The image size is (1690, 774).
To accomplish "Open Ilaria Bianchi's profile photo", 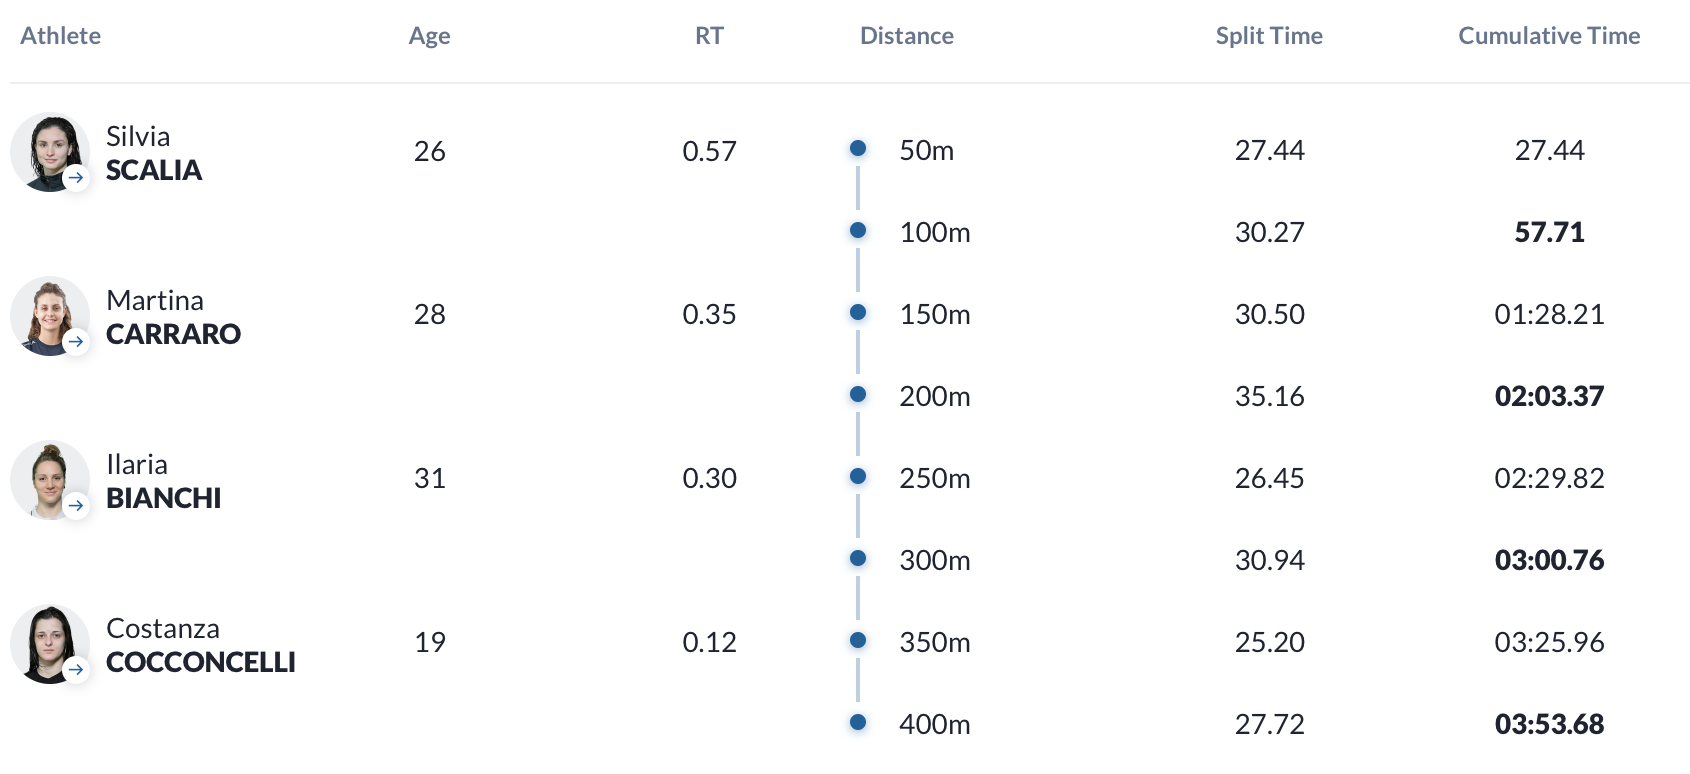I will [50, 480].
